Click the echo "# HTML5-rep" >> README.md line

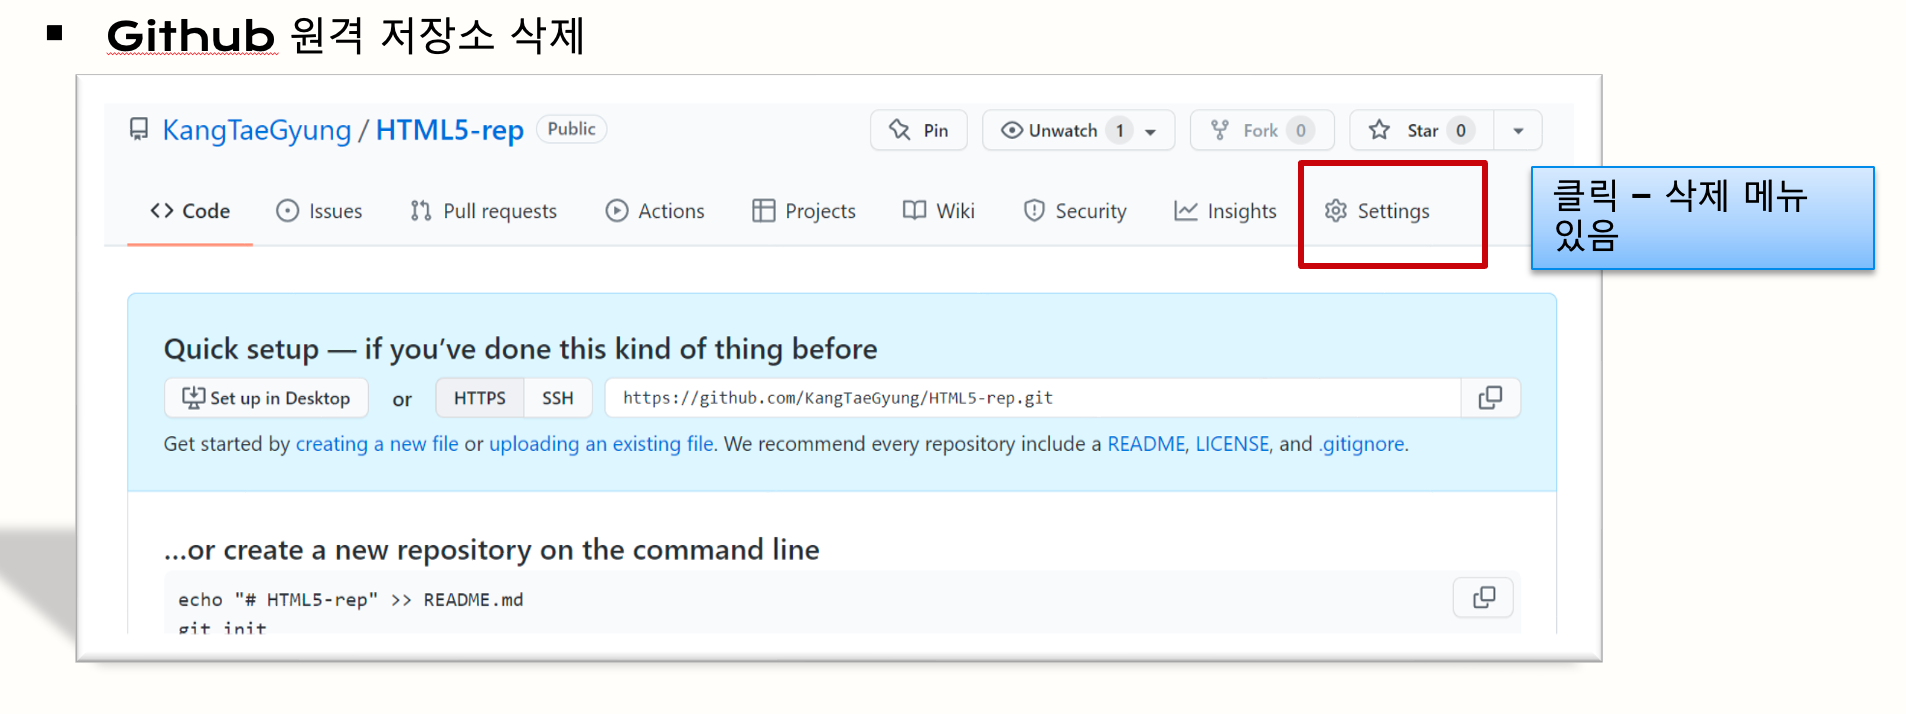coord(351,600)
